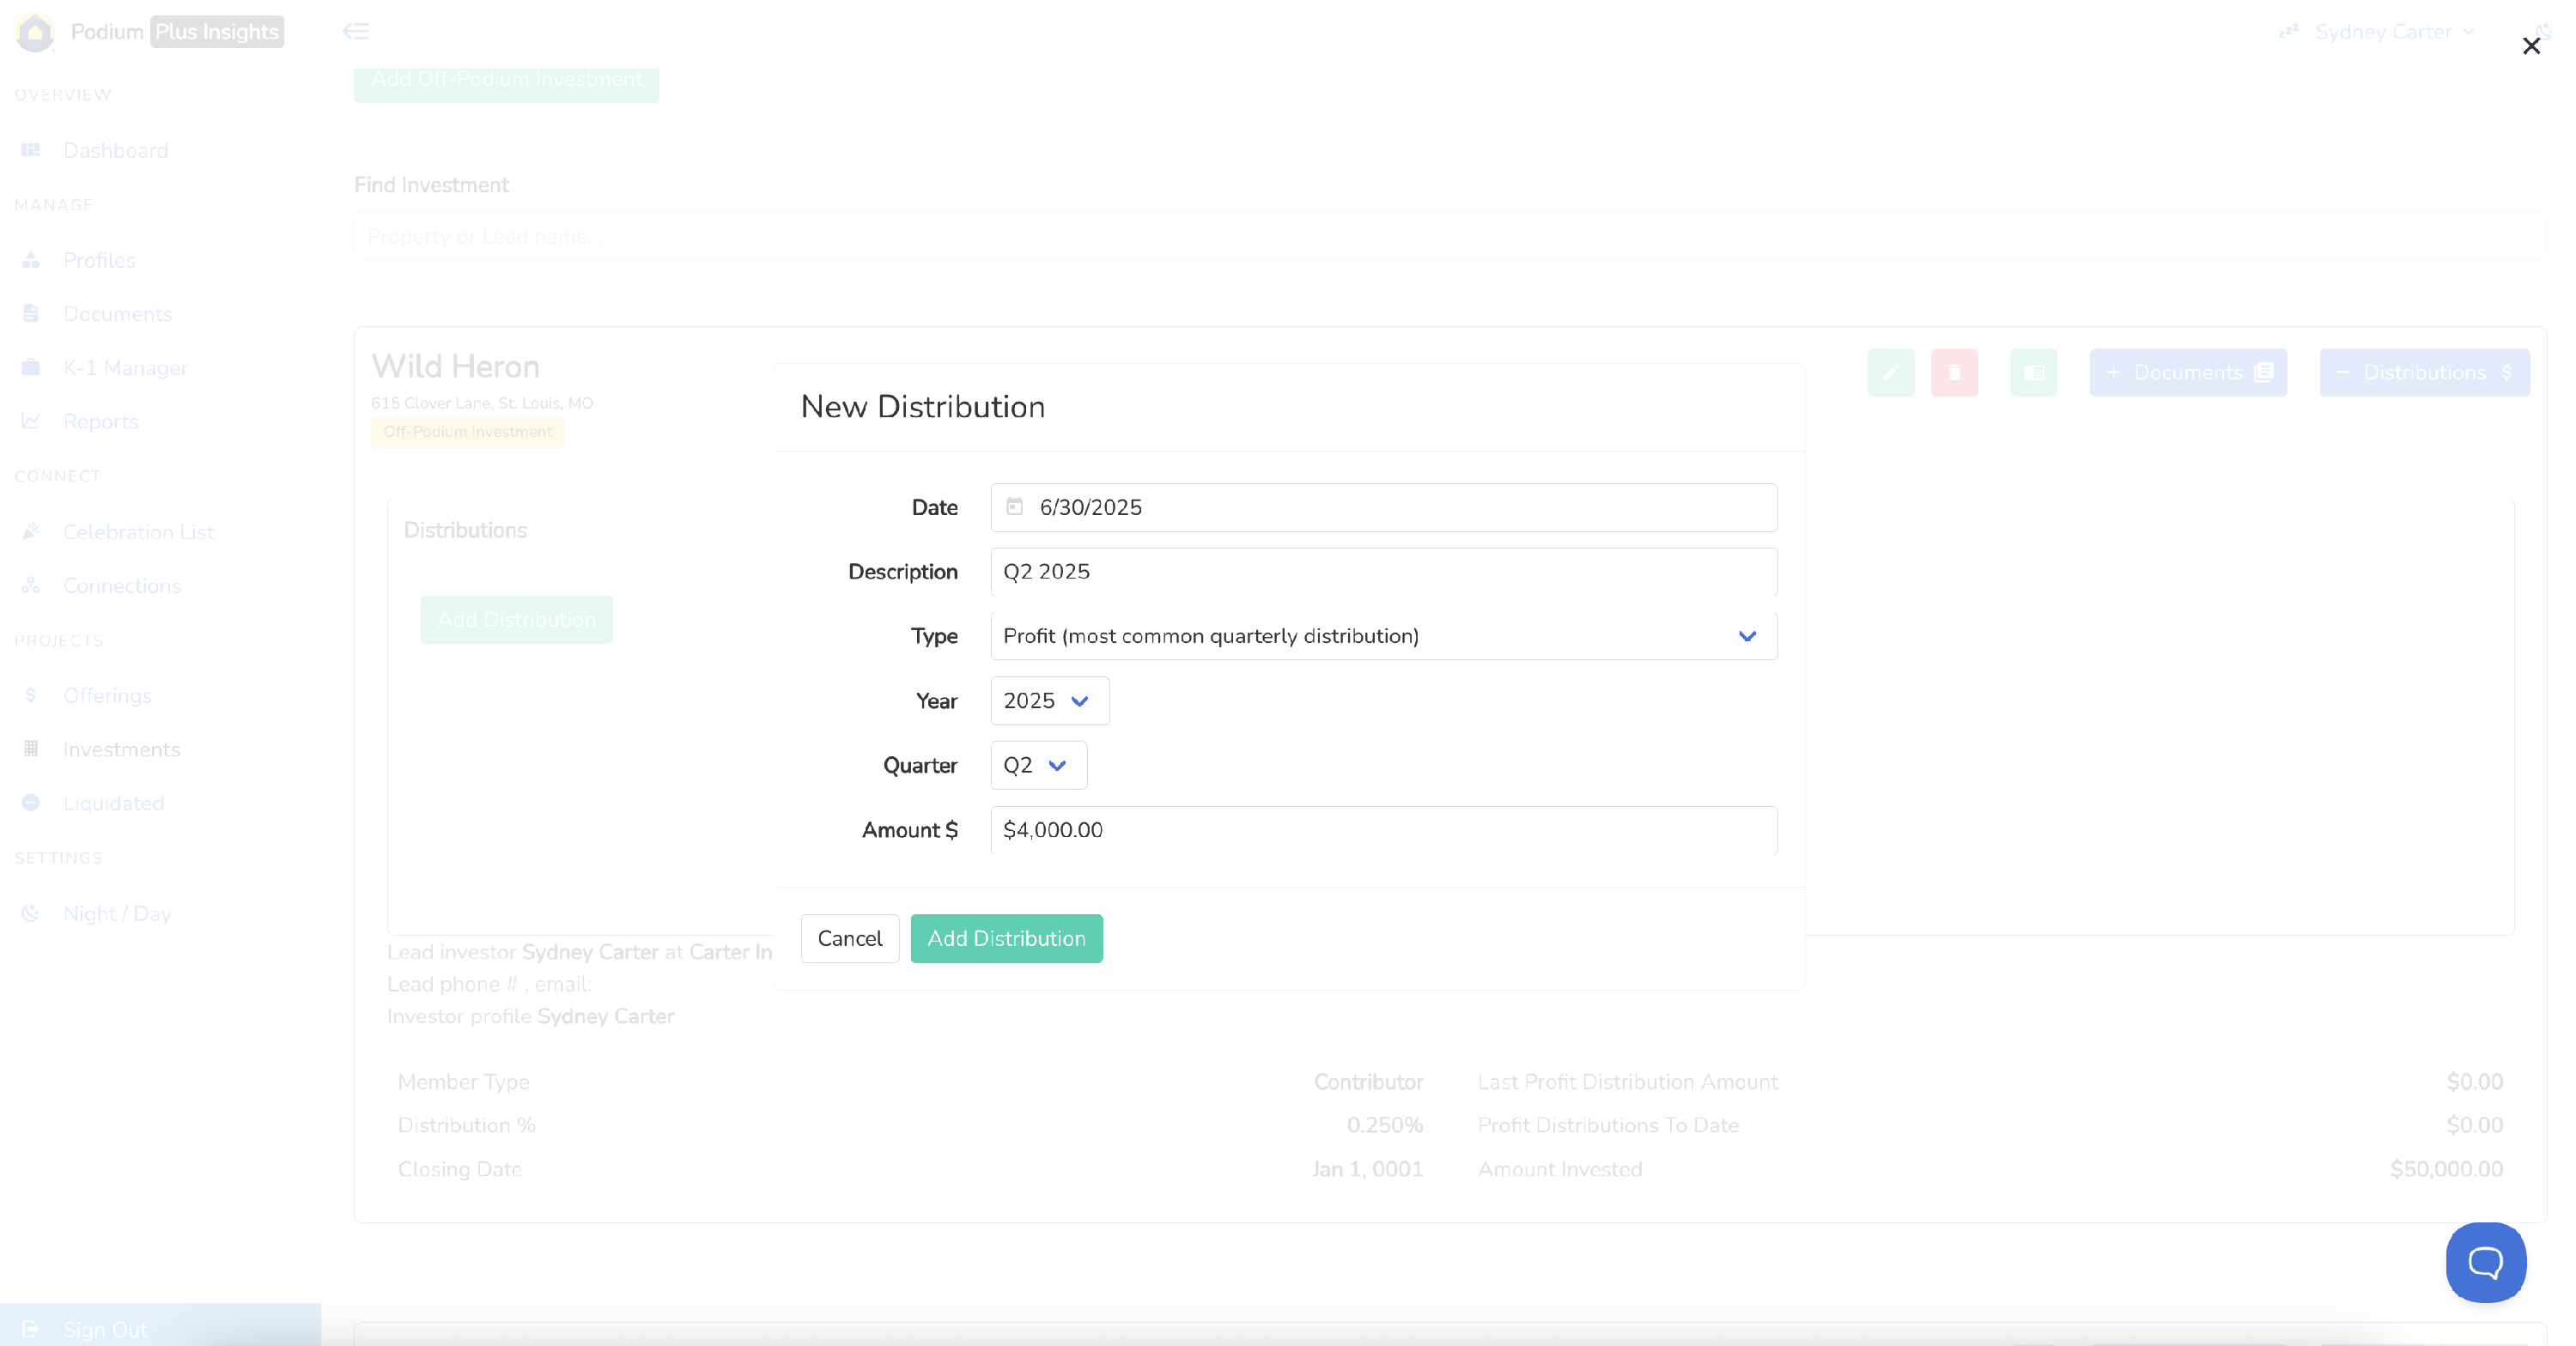Open the Documents button on Wild Heron
The height and width of the screenshot is (1346, 2576).
point(2187,372)
